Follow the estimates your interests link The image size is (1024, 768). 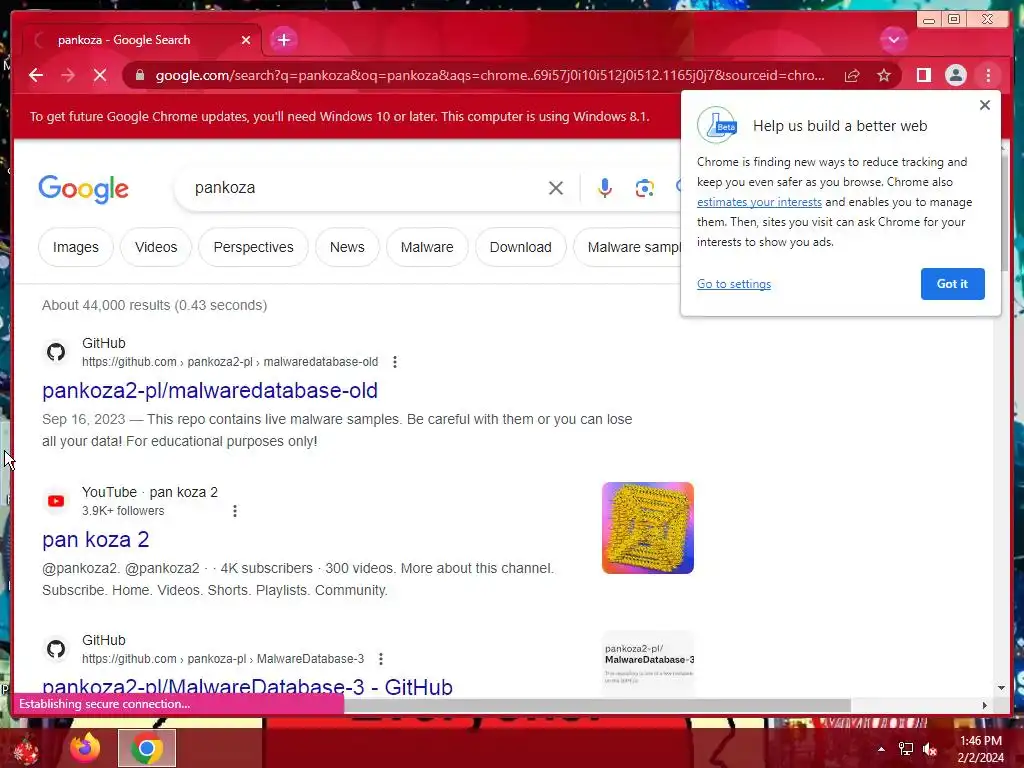tap(759, 202)
